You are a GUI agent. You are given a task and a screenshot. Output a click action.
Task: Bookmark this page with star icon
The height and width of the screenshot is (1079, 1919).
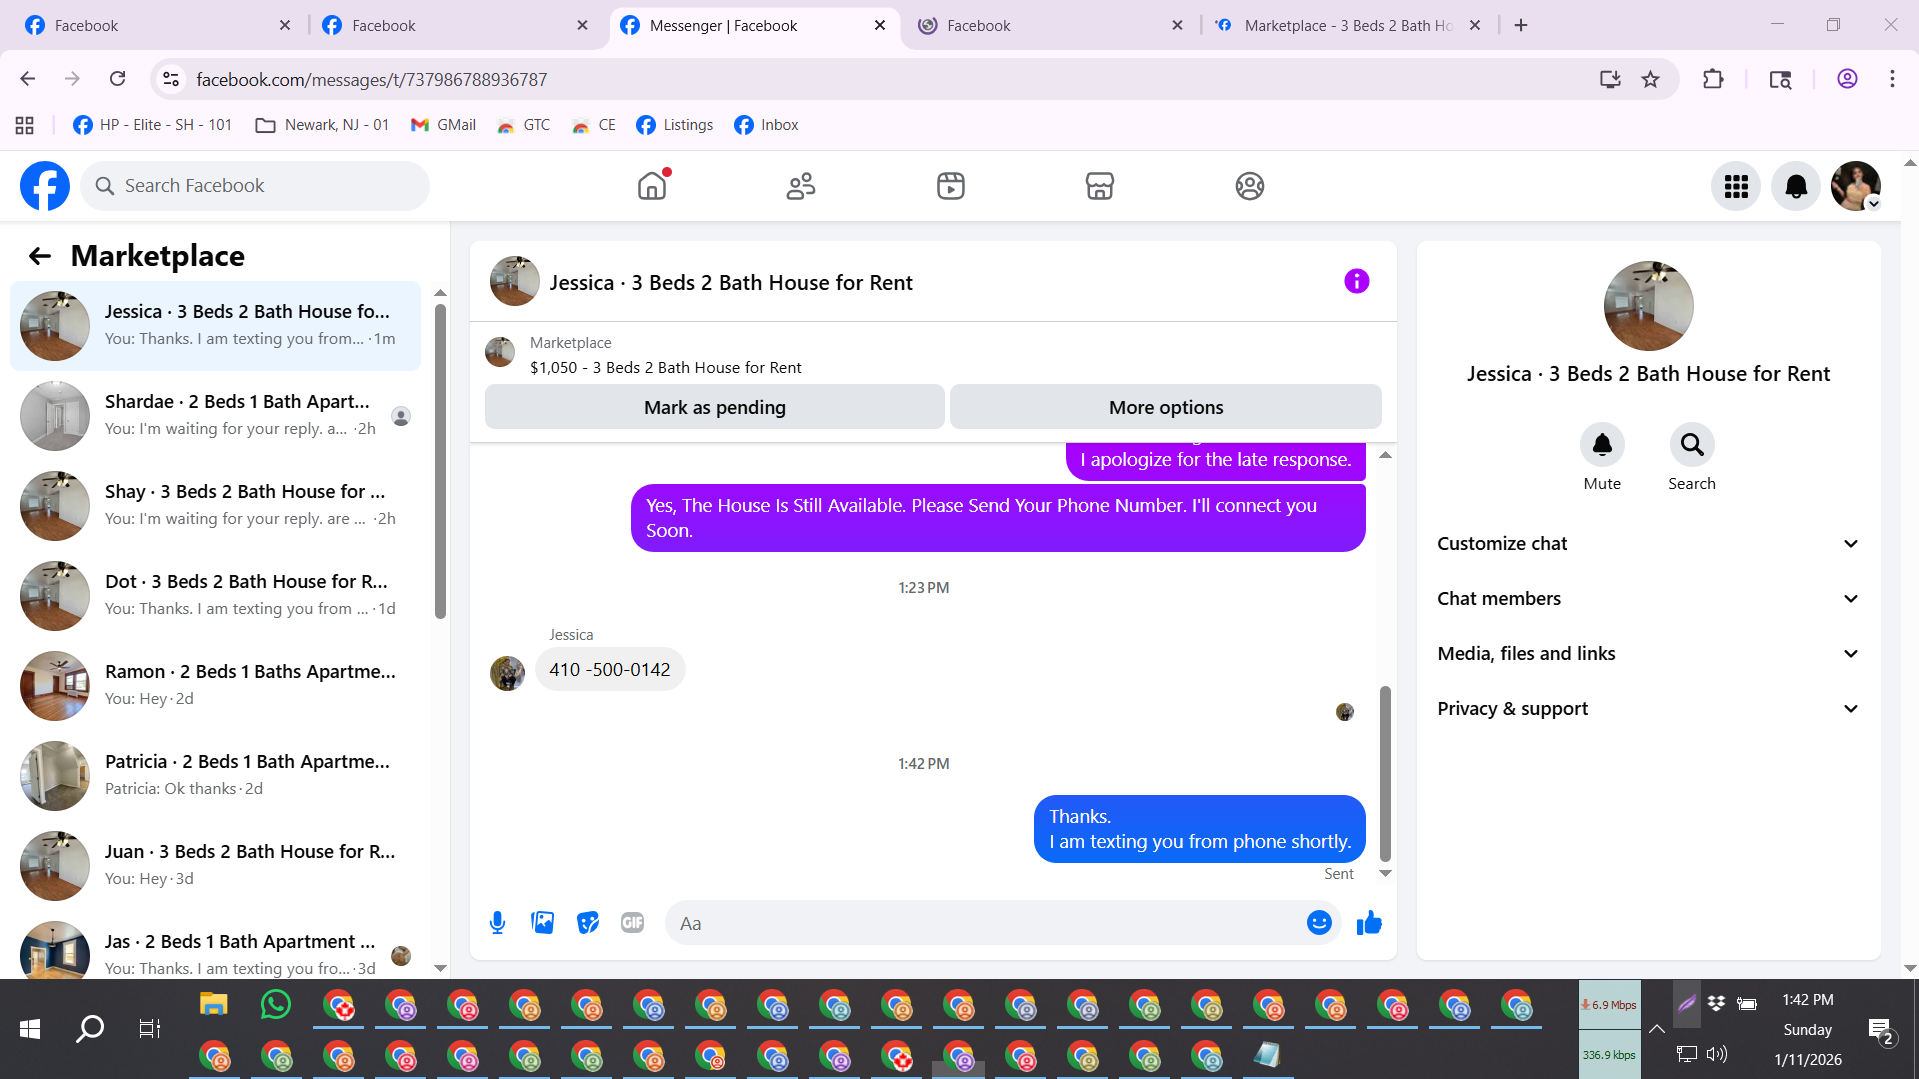coord(1650,79)
